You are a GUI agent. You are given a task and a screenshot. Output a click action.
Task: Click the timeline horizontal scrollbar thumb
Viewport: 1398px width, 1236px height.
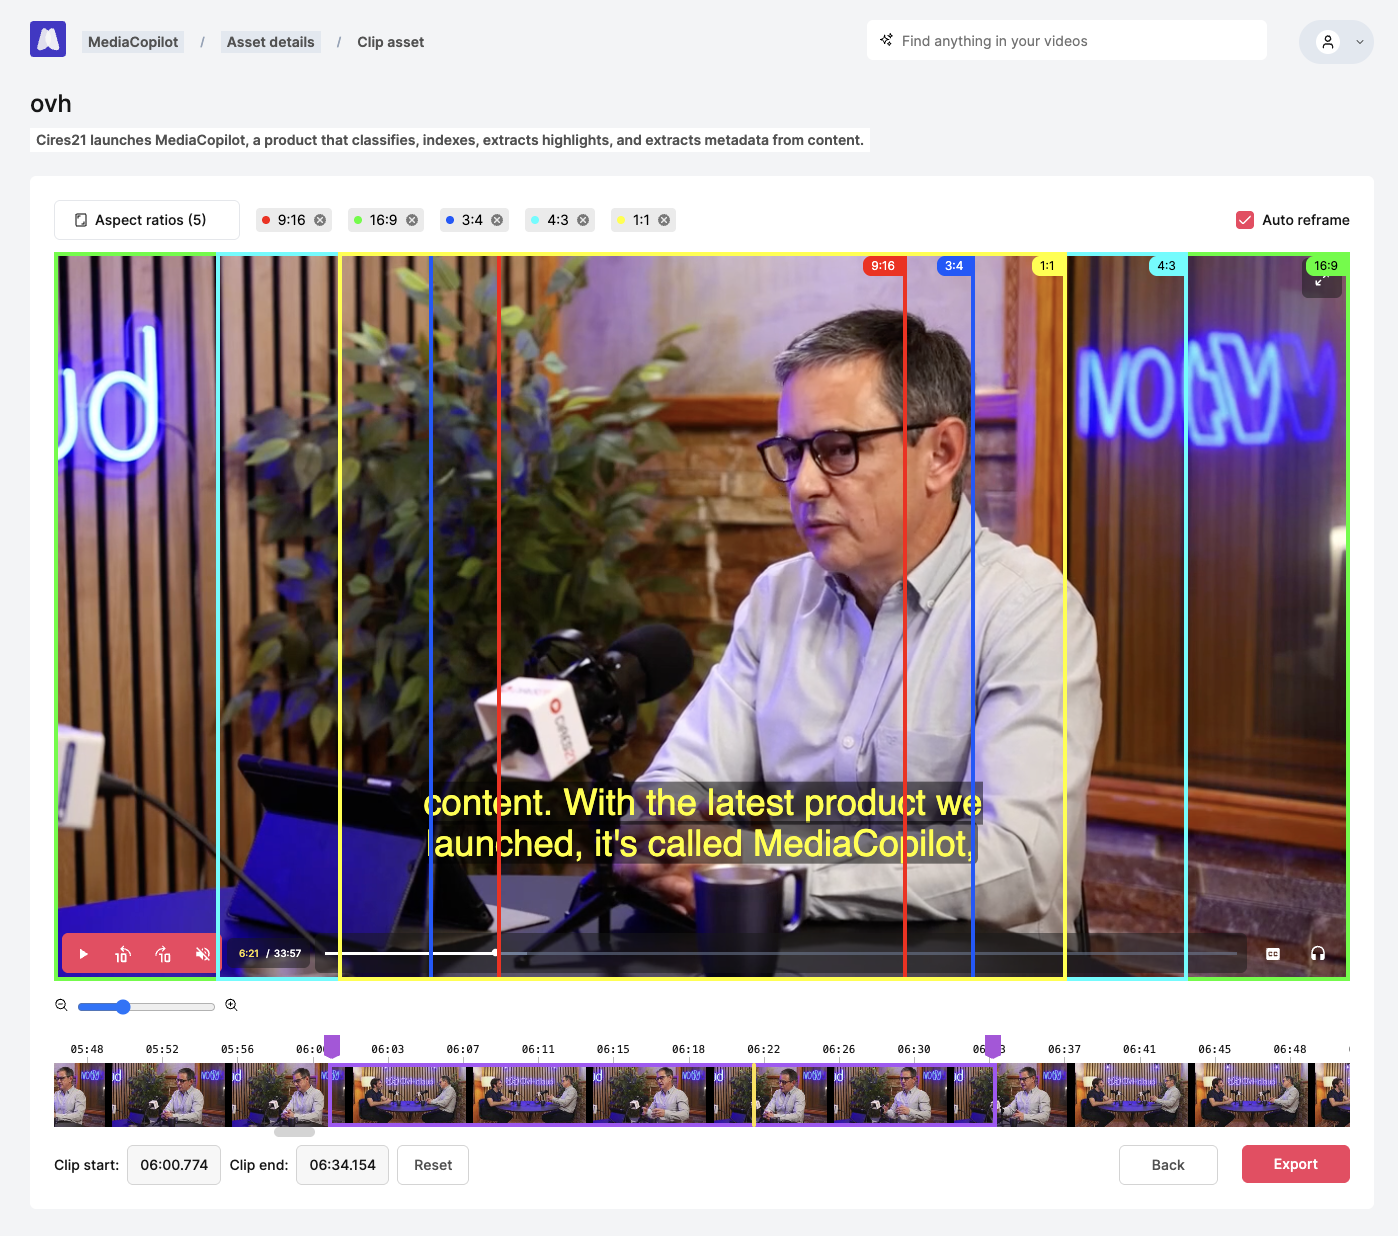click(294, 1132)
